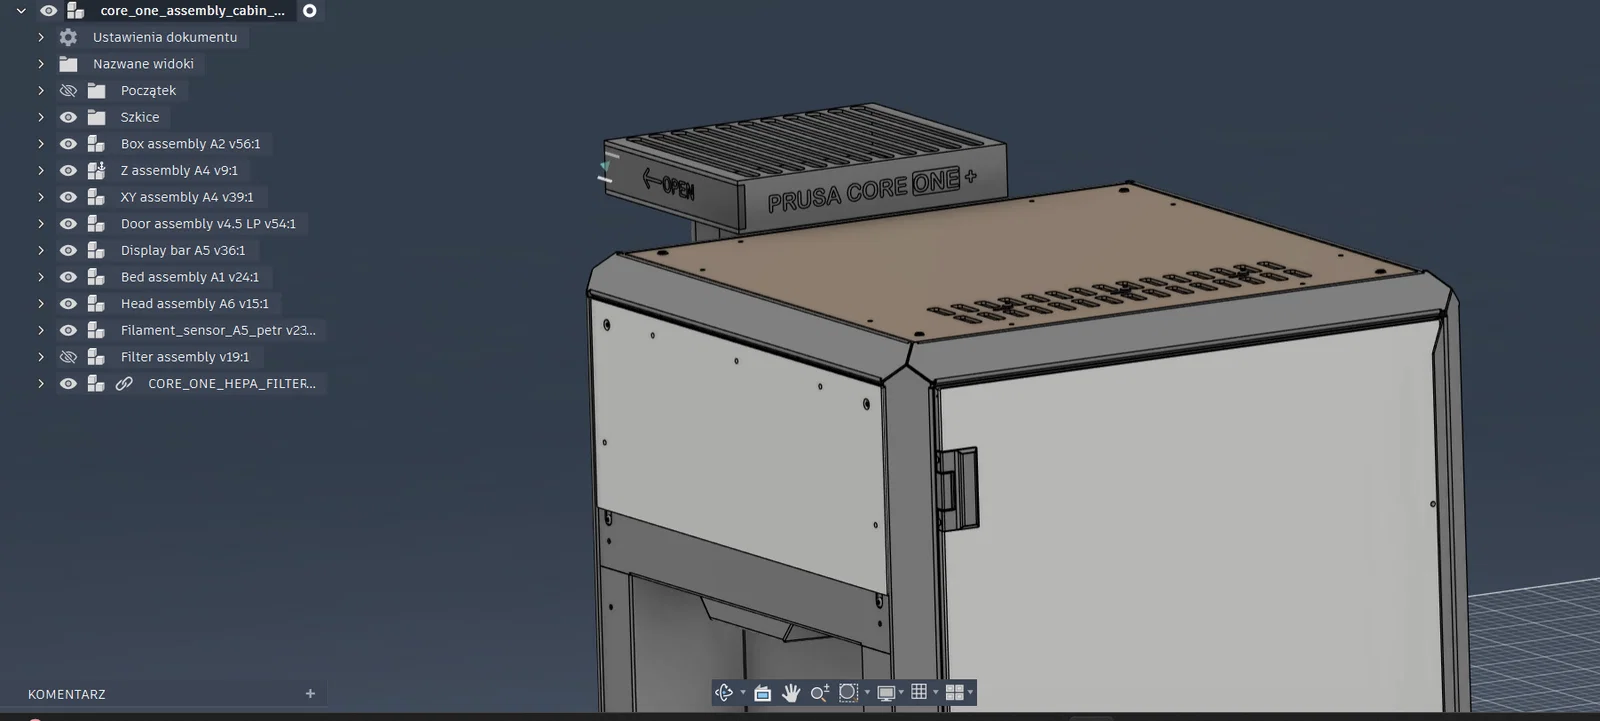
Task: Expand the Ustawienia dokumentu node
Action: click(41, 37)
